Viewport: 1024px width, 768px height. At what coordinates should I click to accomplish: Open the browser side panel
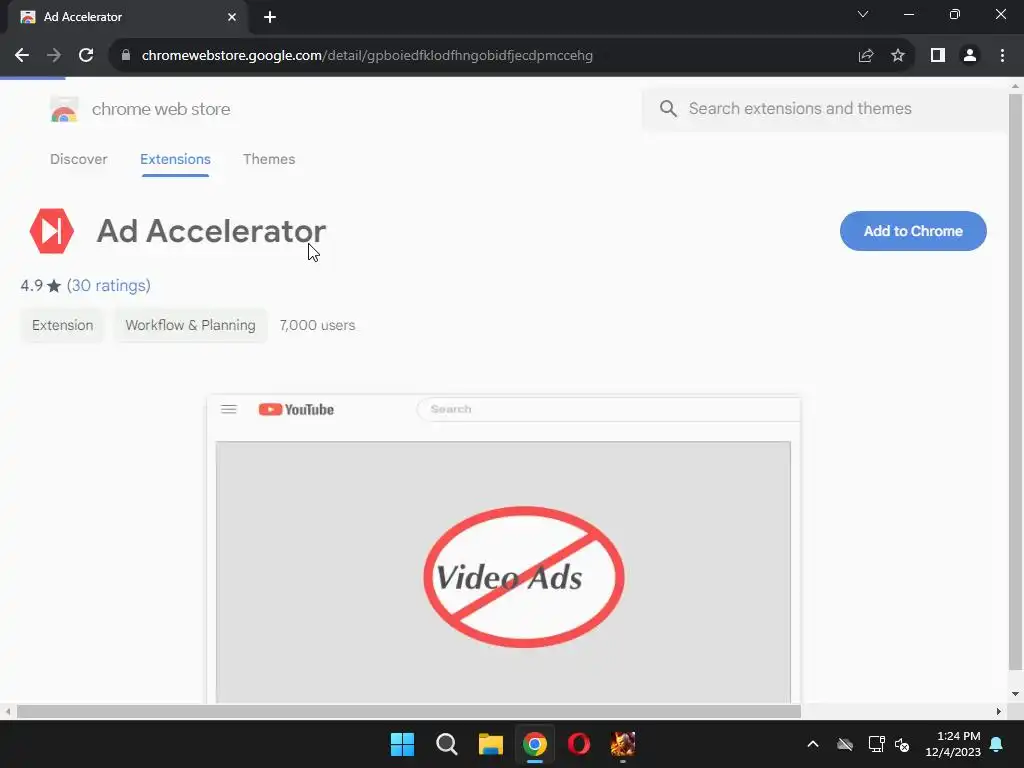tap(938, 56)
